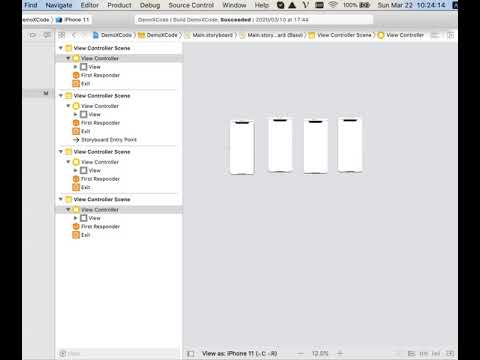480x360 pixels.
Task: Choose the iPhone 11 run destination
Action: [x=73, y=20]
